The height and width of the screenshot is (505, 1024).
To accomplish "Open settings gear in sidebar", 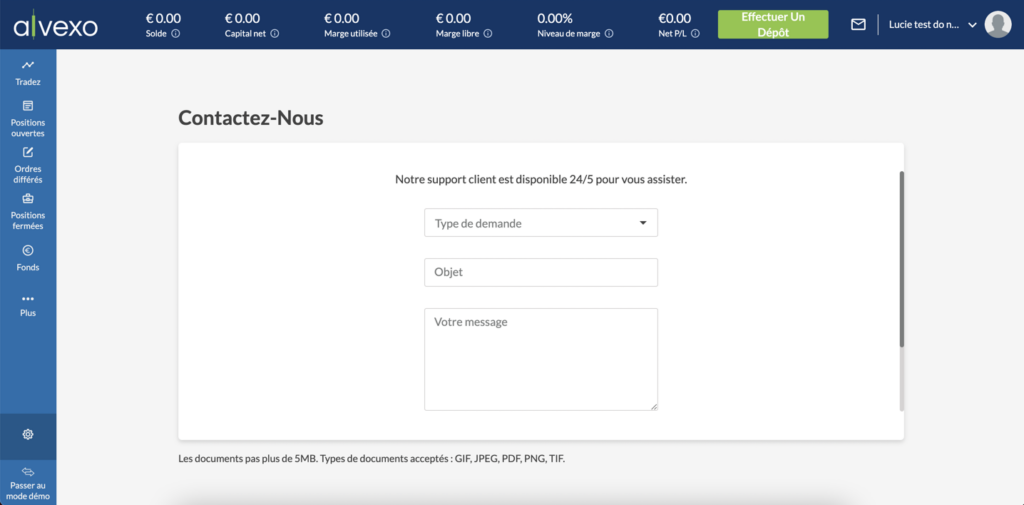I will click(x=27, y=434).
